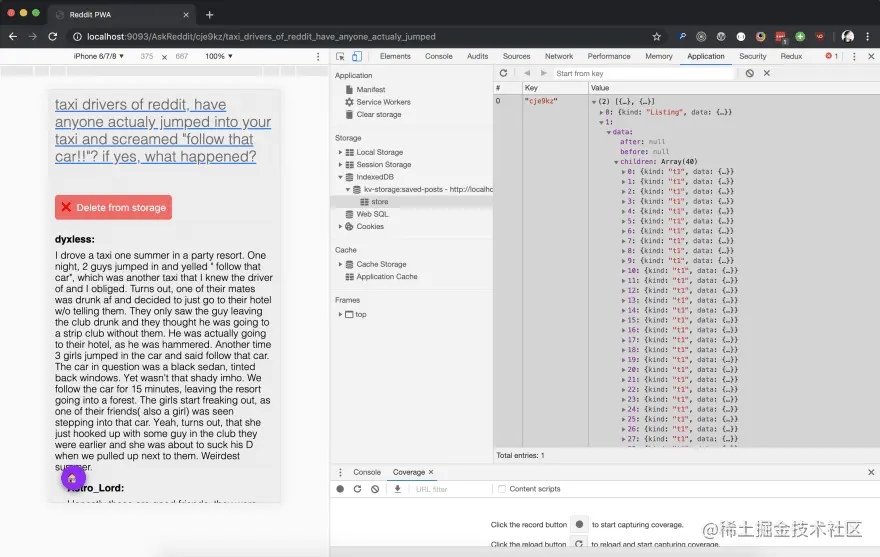Select the Coverage drawer tab
880x557 pixels.
tap(409, 472)
